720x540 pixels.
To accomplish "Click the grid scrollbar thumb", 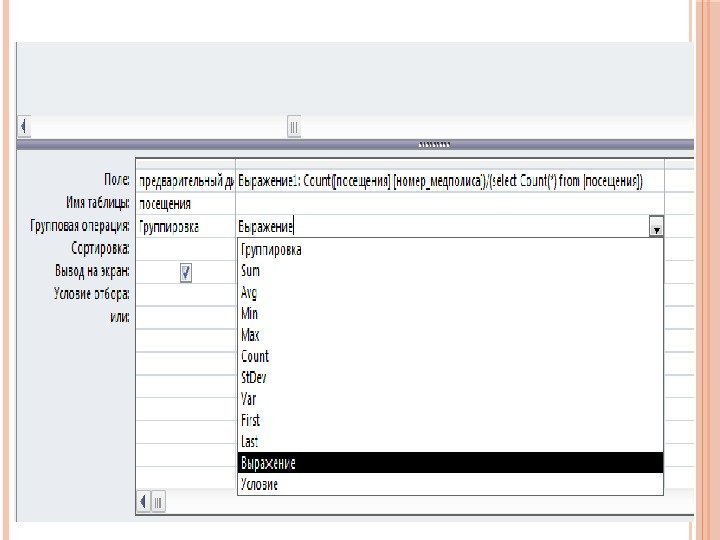I will [158, 502].
